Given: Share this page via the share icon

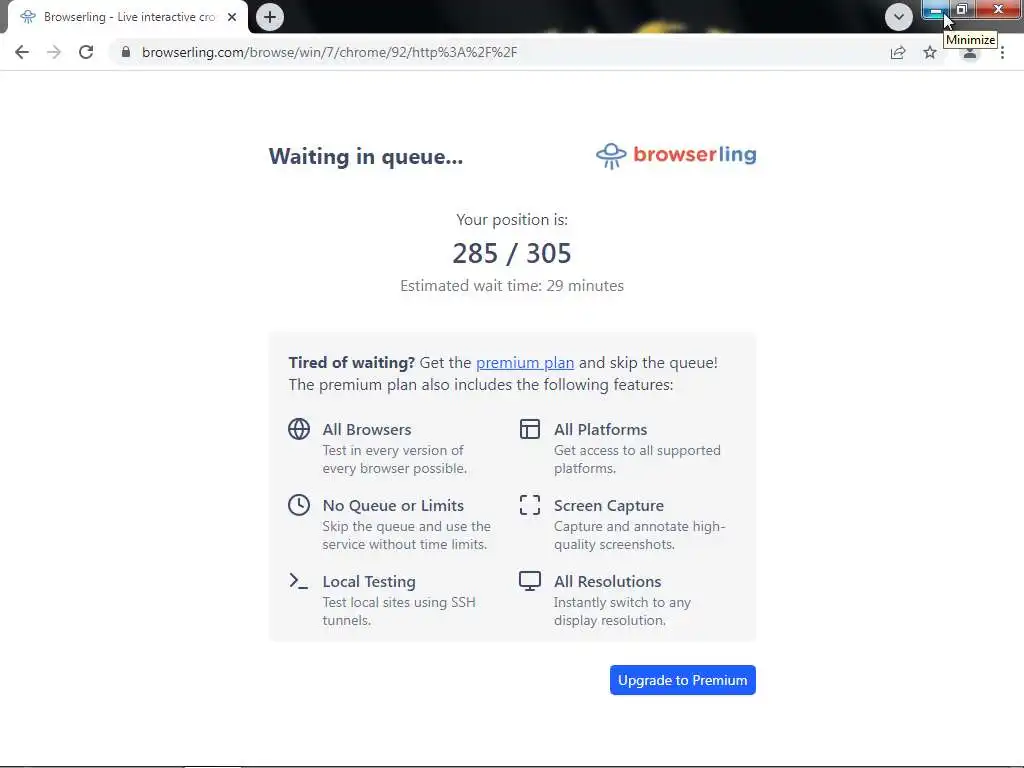Looking at the screenshot, I should tap(898, 52).
